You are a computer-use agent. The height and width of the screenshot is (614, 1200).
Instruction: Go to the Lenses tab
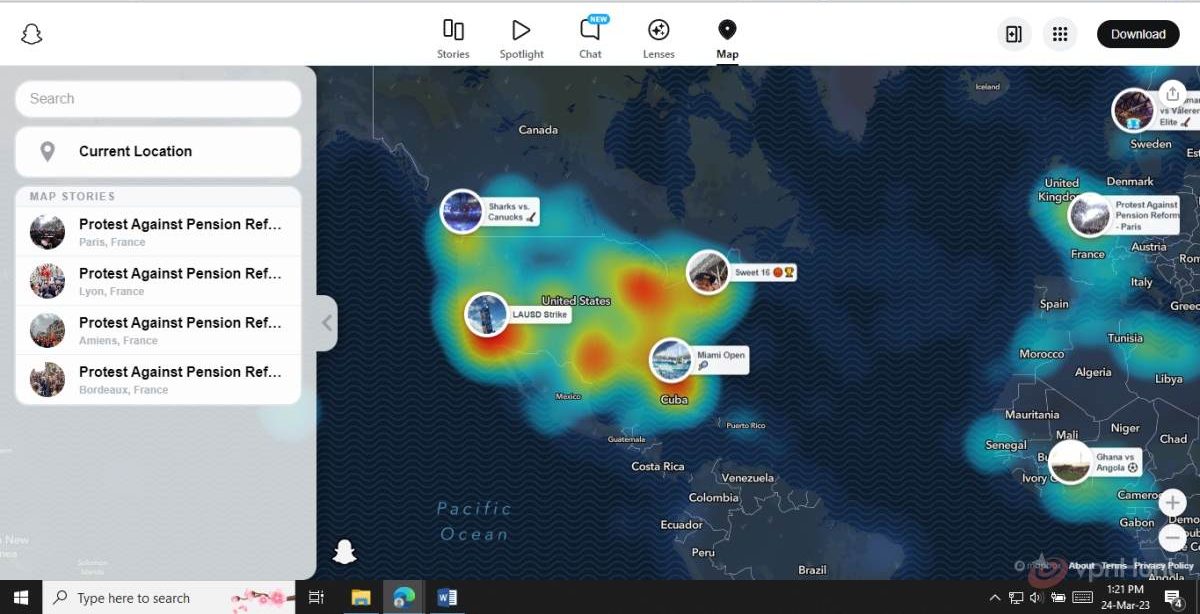tap(659, 38)
